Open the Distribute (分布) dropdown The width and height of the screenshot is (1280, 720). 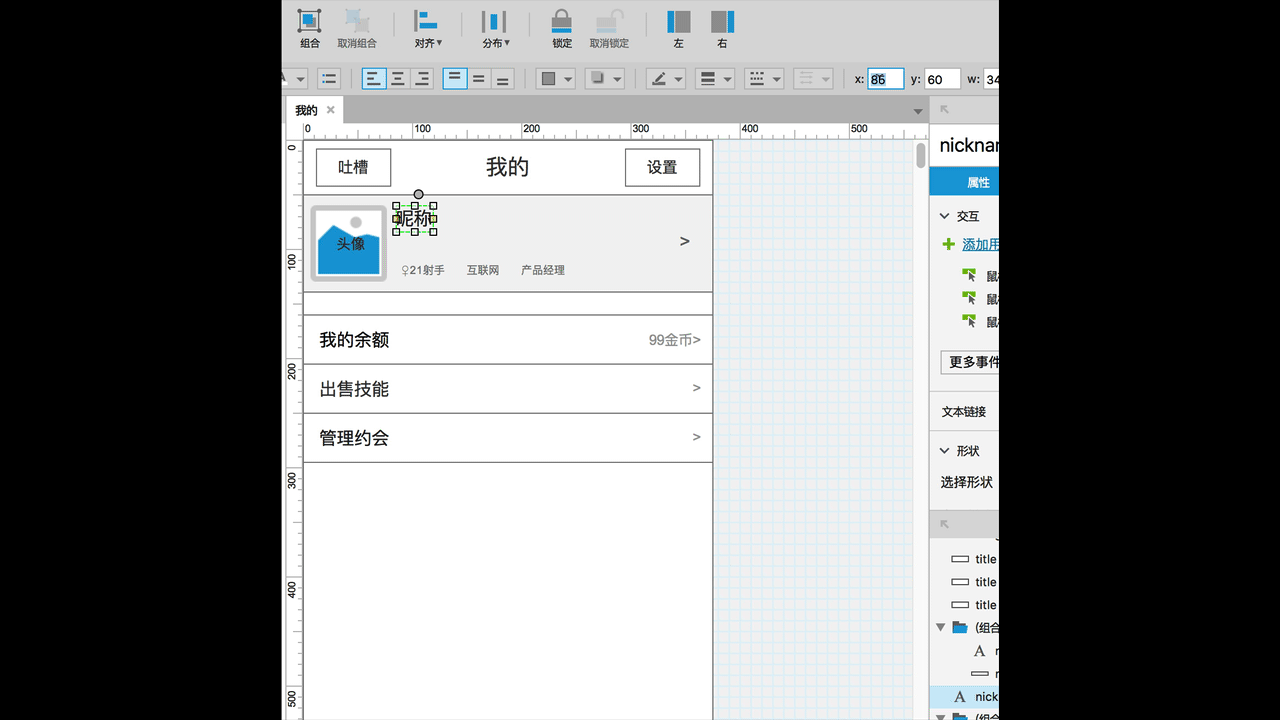pyautogui.click(x=495, y=27)
